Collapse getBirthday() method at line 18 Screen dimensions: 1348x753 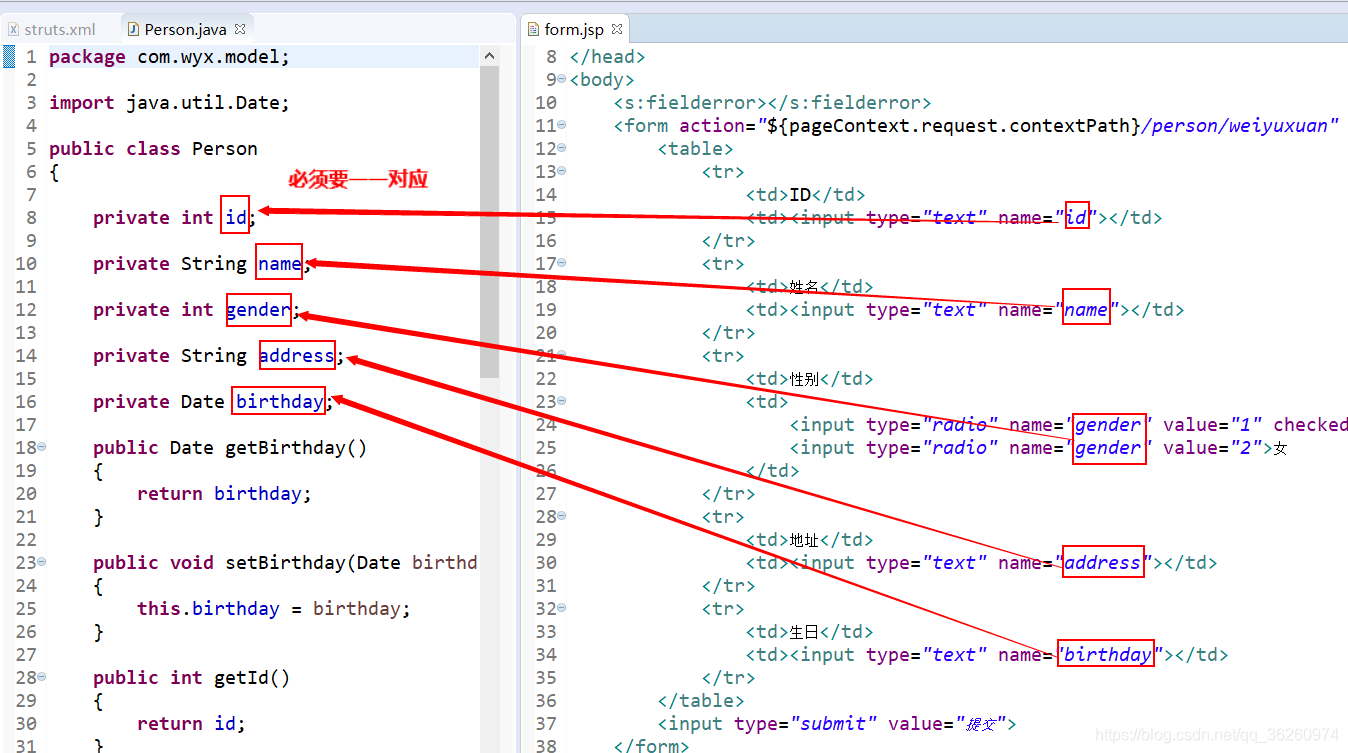click(42, 447)
